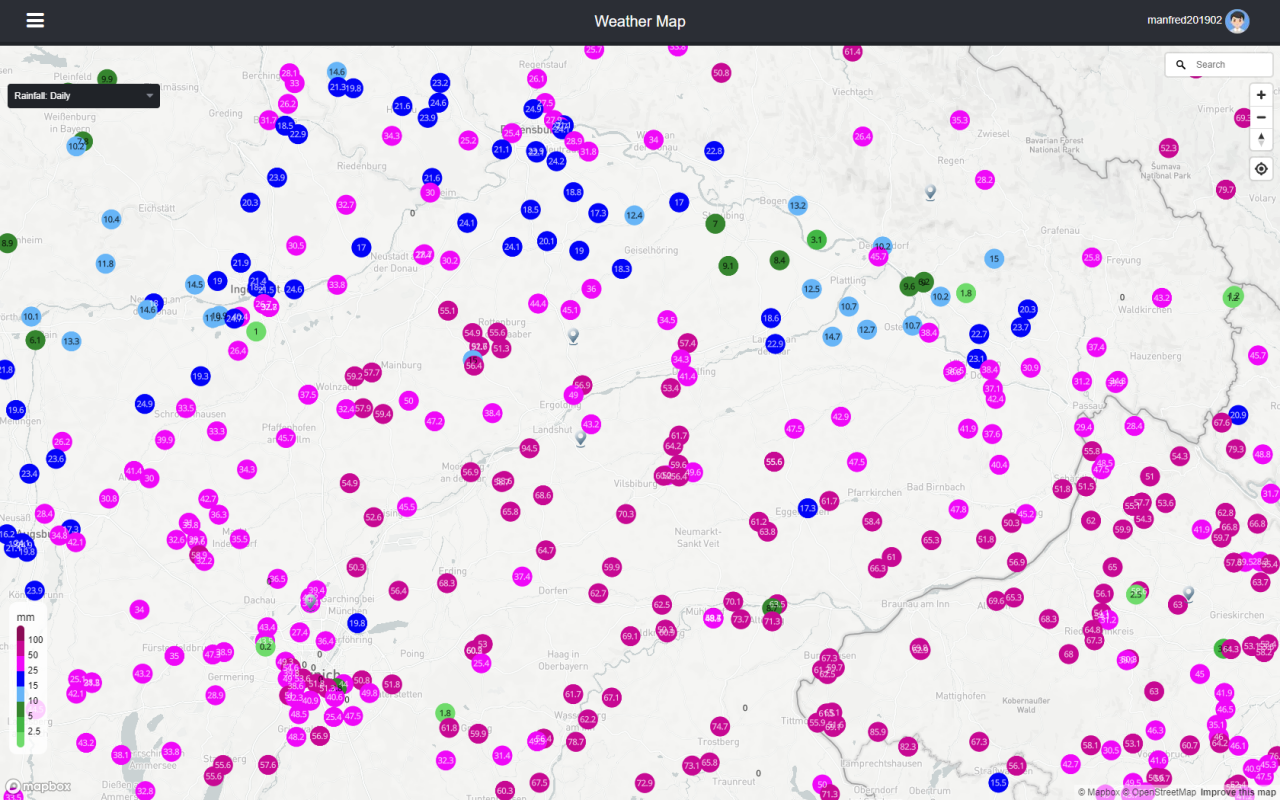
Task: Open the © Mapbox attribution link
Action: [1097, 793]
